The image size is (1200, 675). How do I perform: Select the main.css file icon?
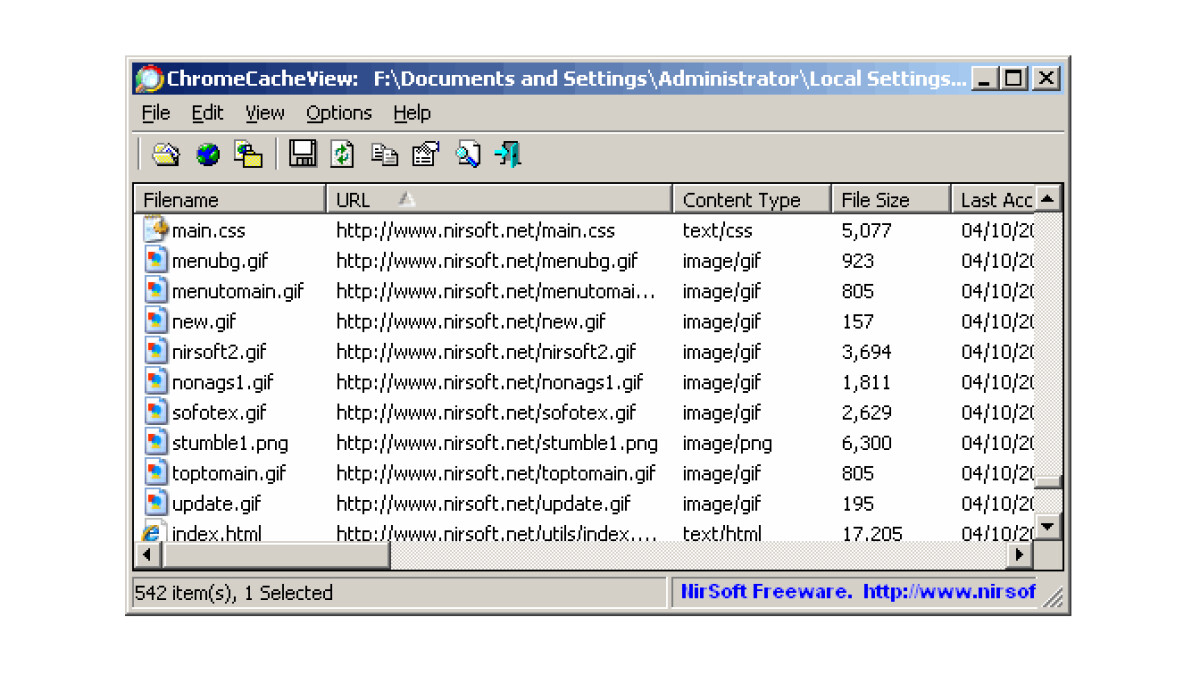point(155,230)
